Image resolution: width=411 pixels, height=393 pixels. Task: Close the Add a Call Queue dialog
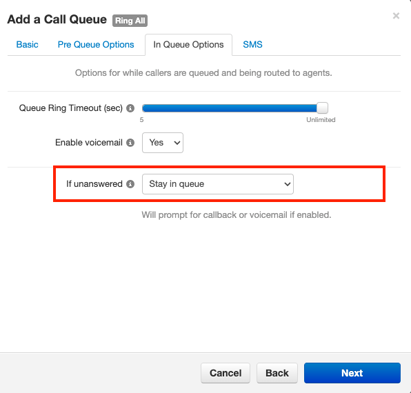coord(396,16)
